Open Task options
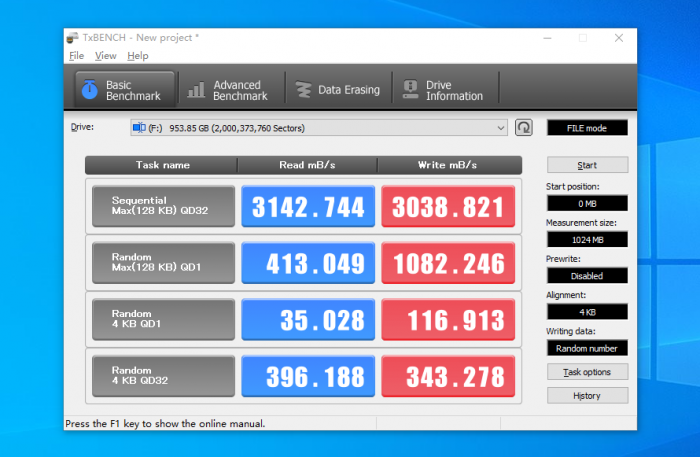The image size is (700, 457). point(587,372)
